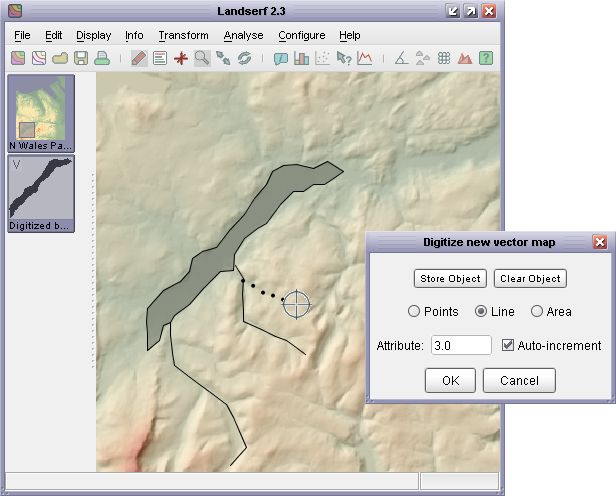The height and width of the screenshot is (496, 616).
Task: Select the N Wales raster thumbnail
Action: (x=40, y=112)
